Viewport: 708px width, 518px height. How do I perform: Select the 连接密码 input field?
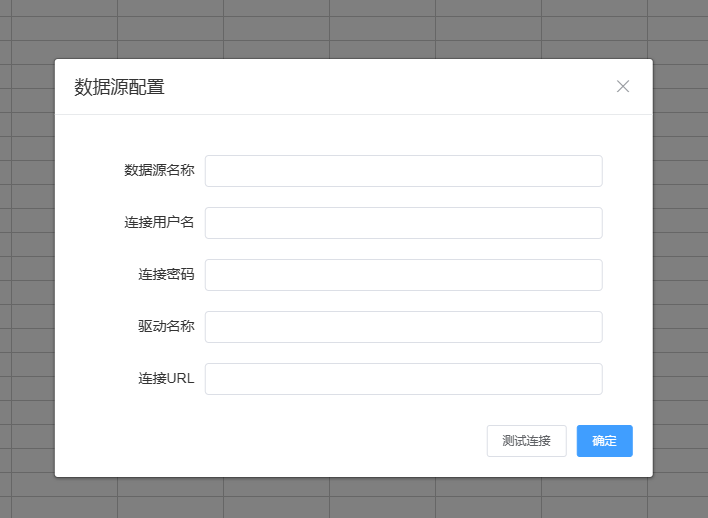pyautogui.click(x=403, y=275)
